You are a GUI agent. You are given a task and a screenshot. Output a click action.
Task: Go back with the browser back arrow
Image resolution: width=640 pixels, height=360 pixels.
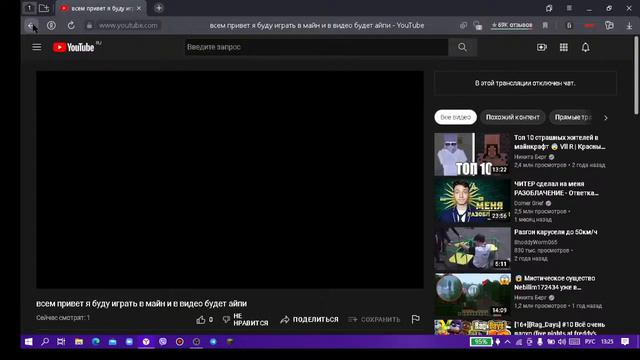tap(31, 25)
